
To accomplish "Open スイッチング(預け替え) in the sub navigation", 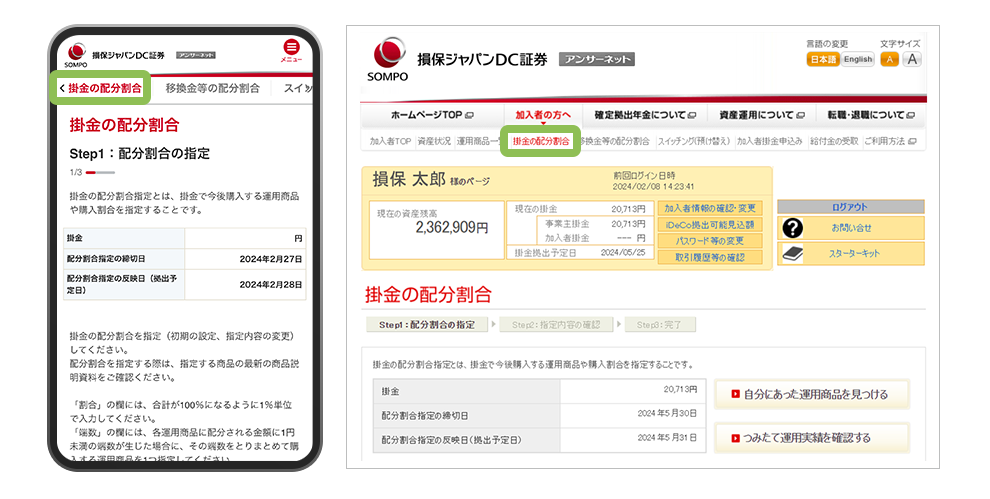I will [694, 141].
